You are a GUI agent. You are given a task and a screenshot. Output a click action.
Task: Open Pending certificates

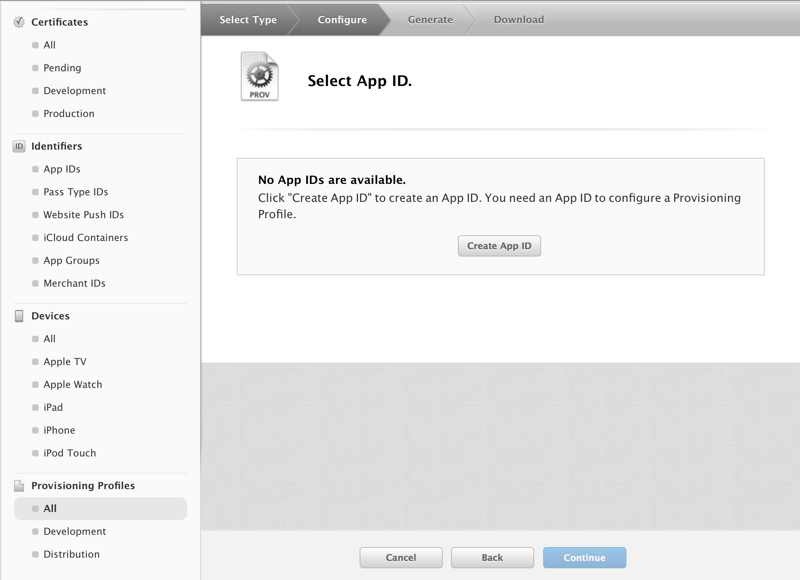tap(62, 68)
